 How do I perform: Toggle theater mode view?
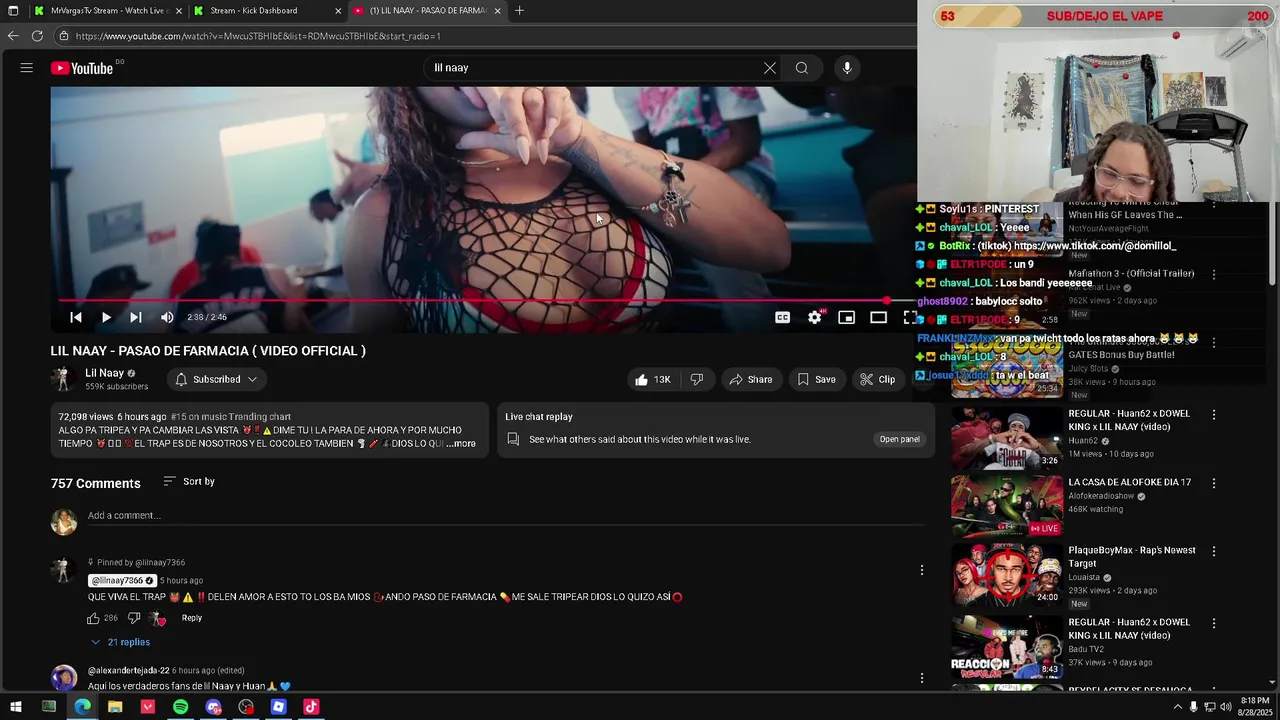pyautogui.click(x=878, y=317)
